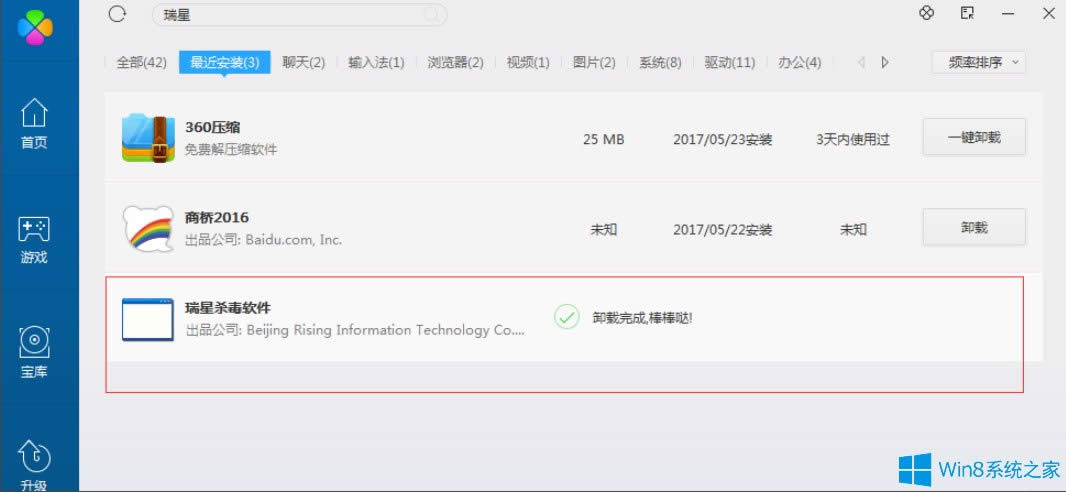Switch to the 驱动(11) category
This screenshot has width=1066, height=492.
(x=729, y=63)
